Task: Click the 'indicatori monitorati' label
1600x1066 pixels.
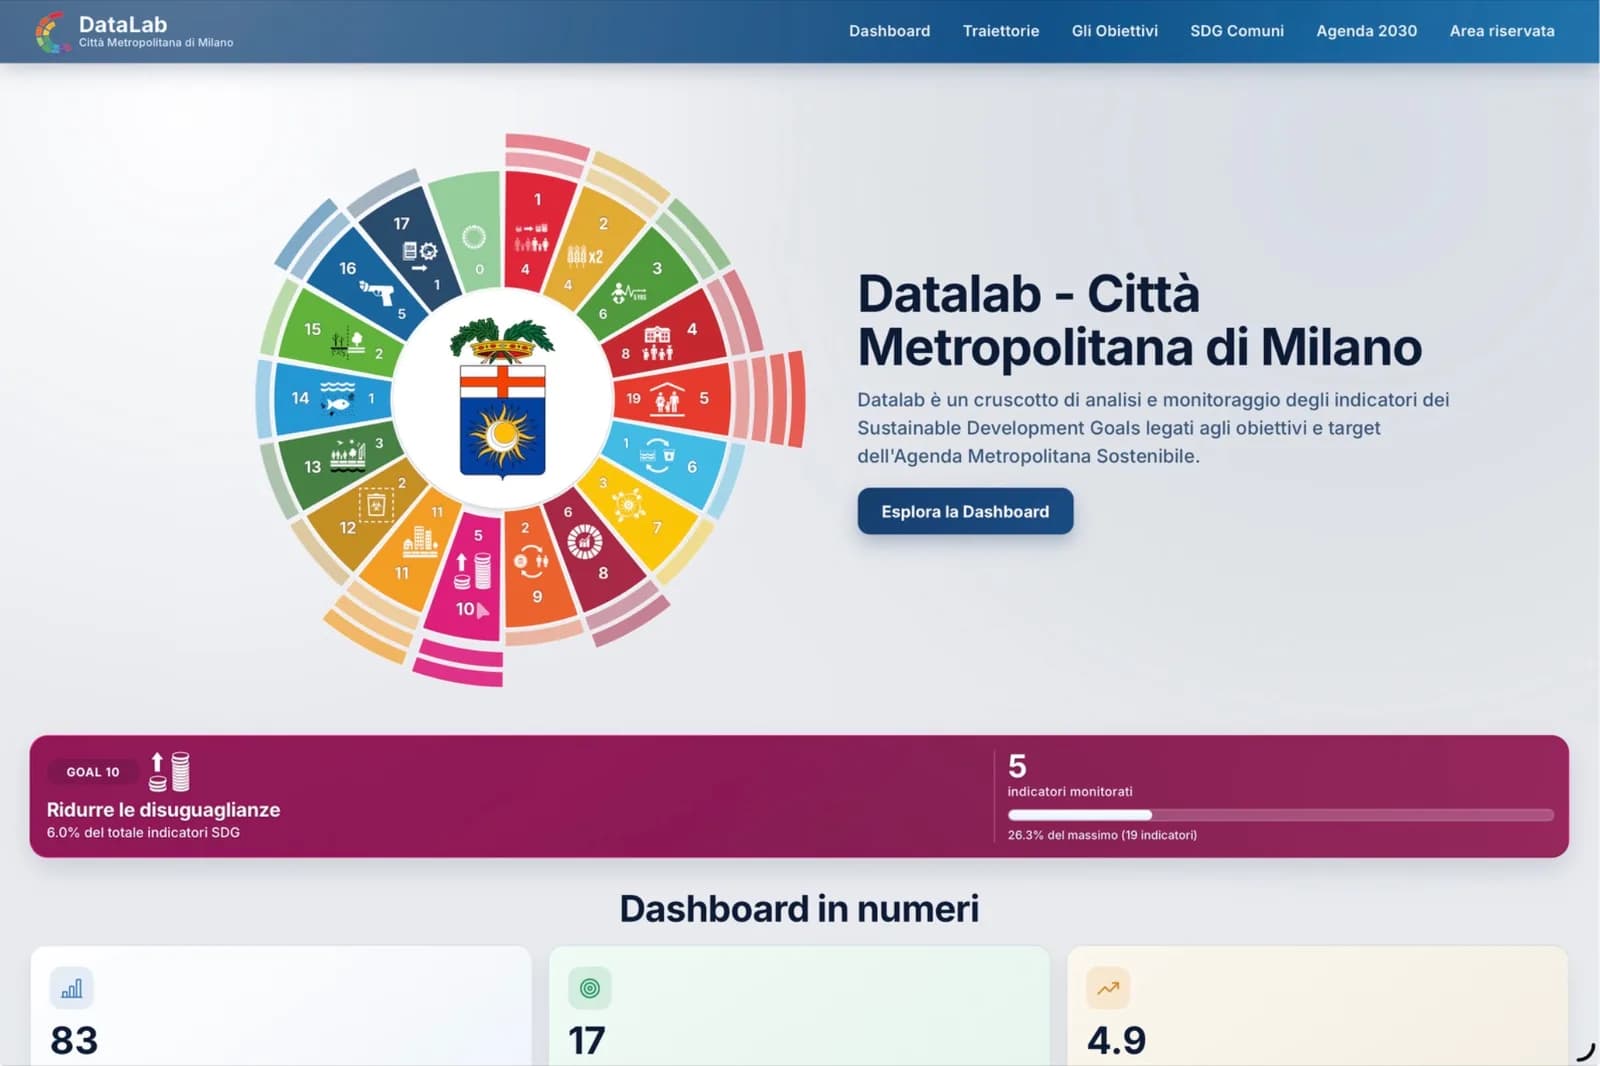Action: tap(1070, 791)
